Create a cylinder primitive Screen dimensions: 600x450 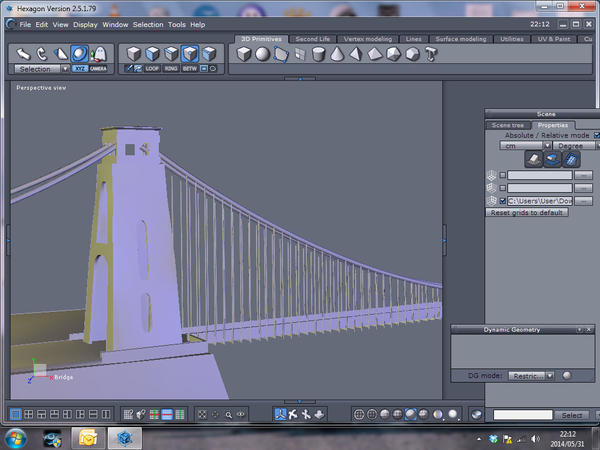(318, 54)
